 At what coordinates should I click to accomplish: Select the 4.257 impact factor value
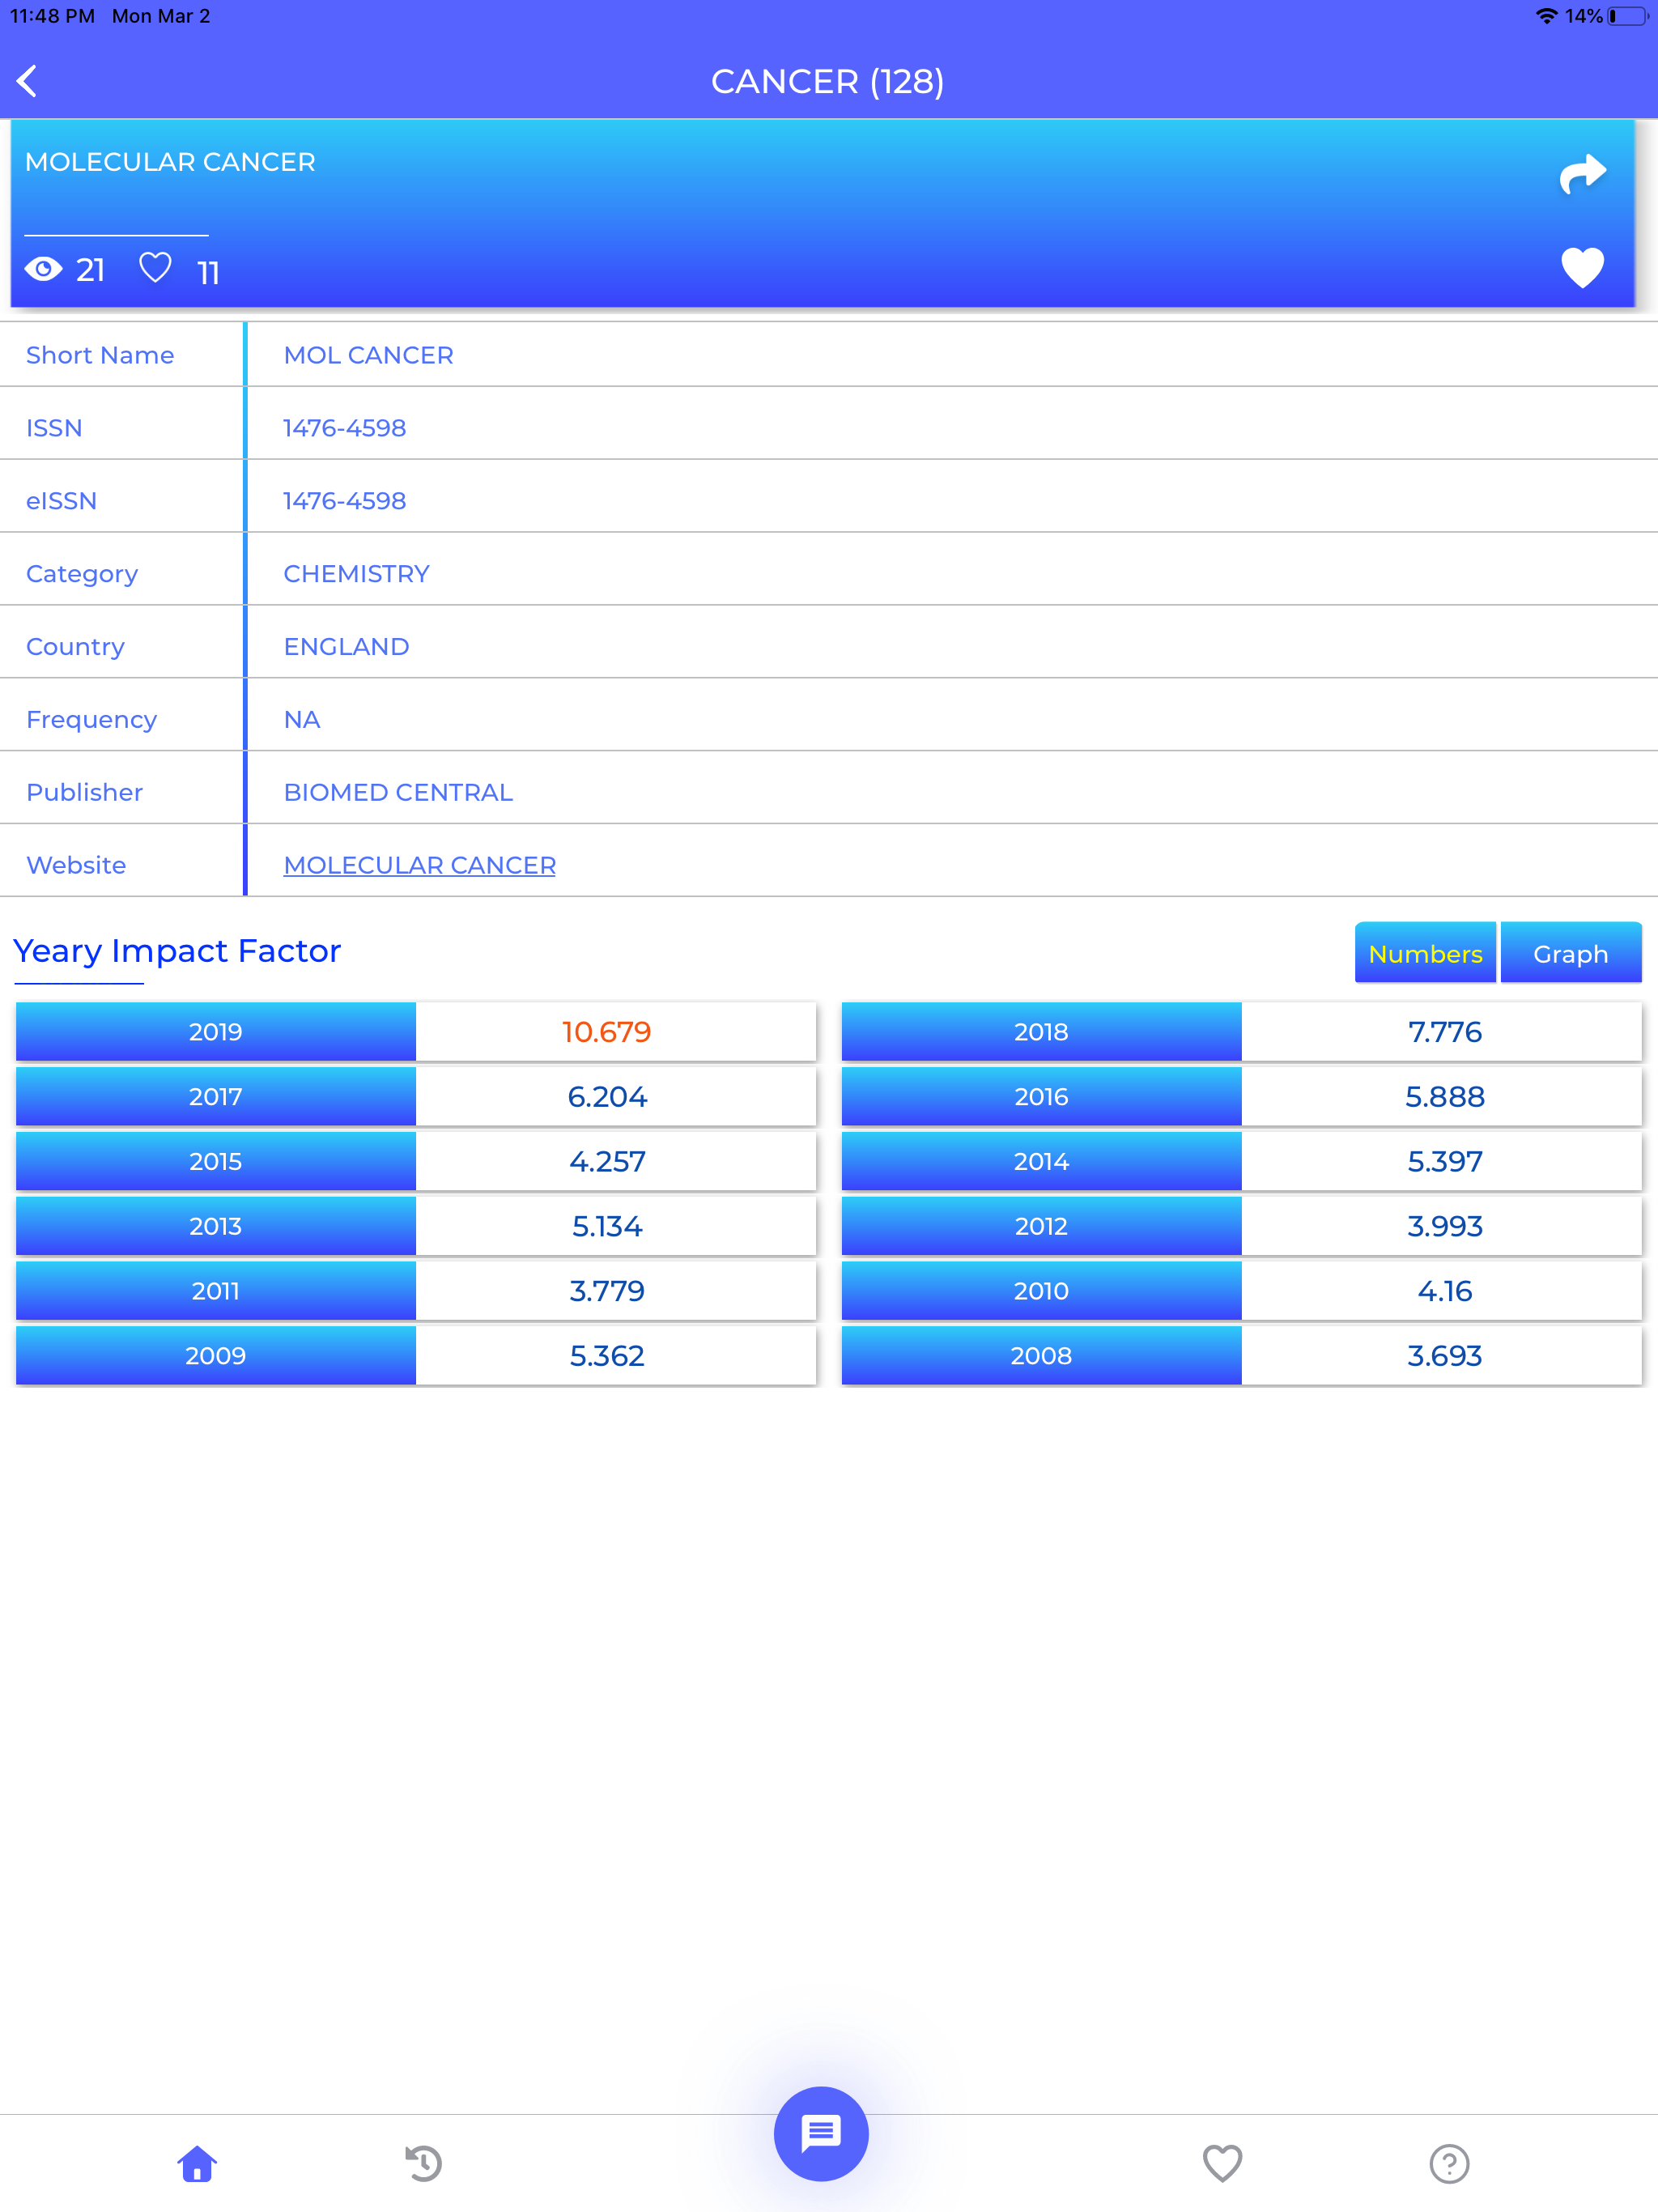pyautogui.click(x=607, y=1161)
